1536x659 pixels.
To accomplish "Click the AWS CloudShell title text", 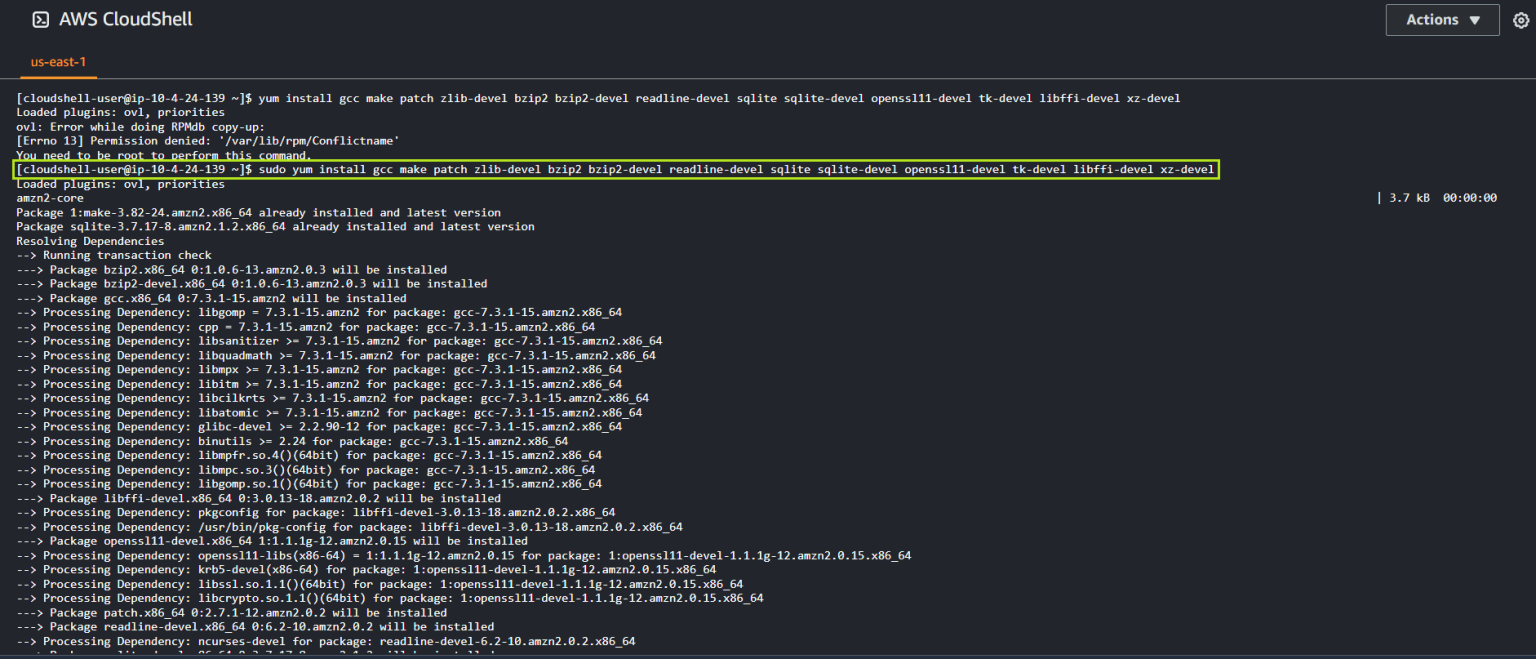I will pos(126,18).
